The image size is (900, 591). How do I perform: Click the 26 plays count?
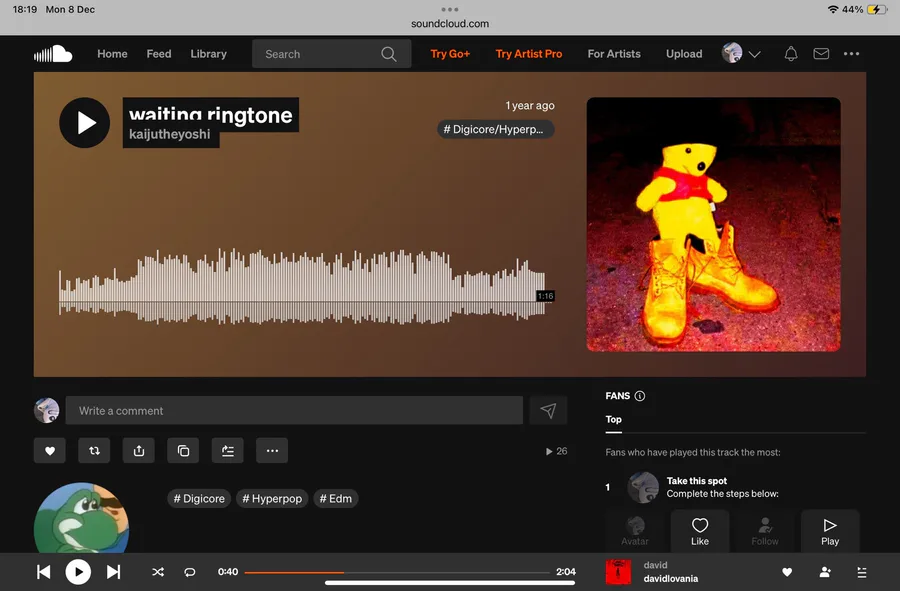click(556, 452)
